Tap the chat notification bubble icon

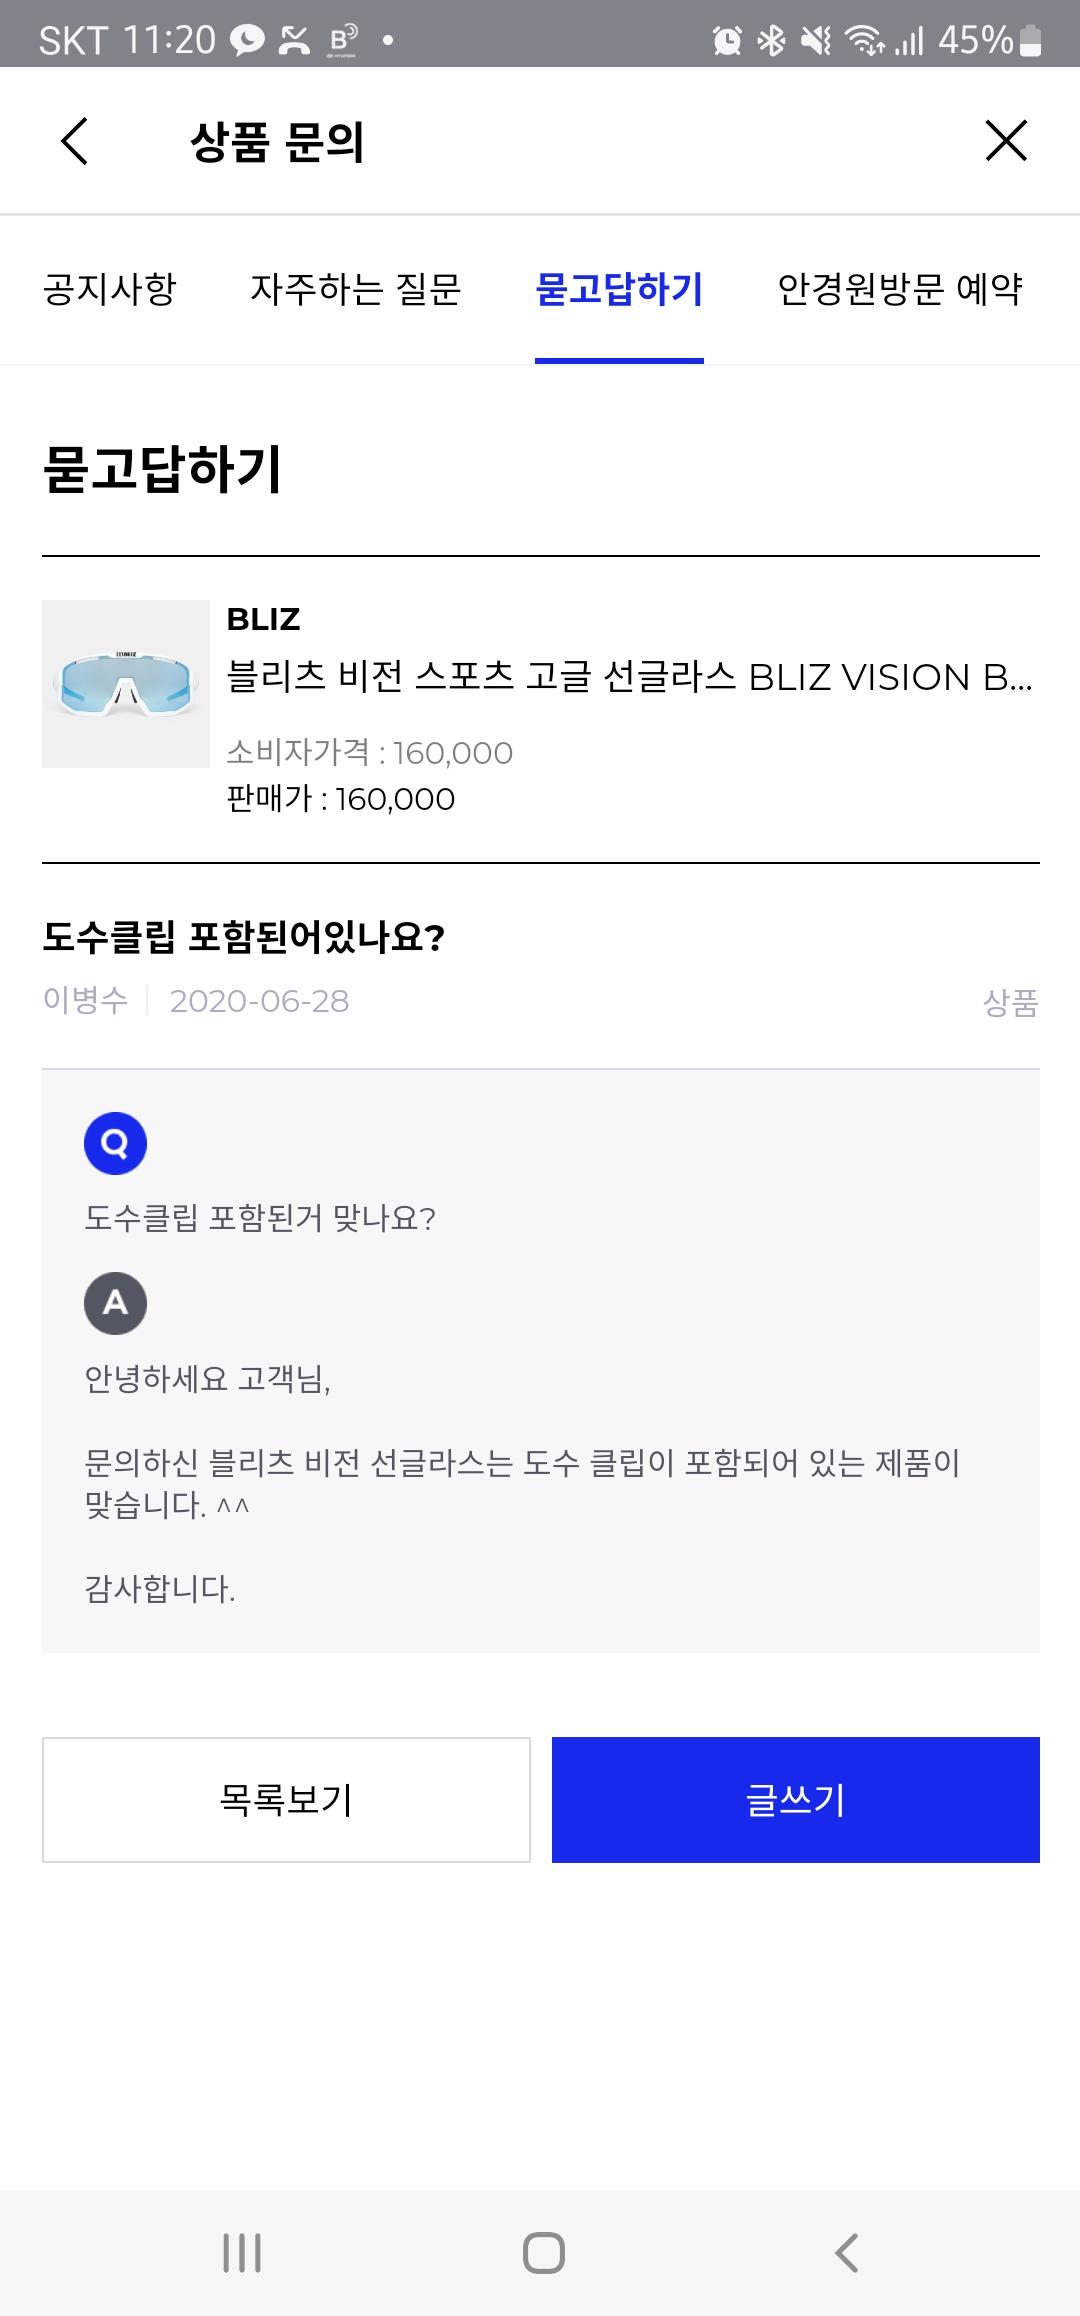(x=247, y=41)
